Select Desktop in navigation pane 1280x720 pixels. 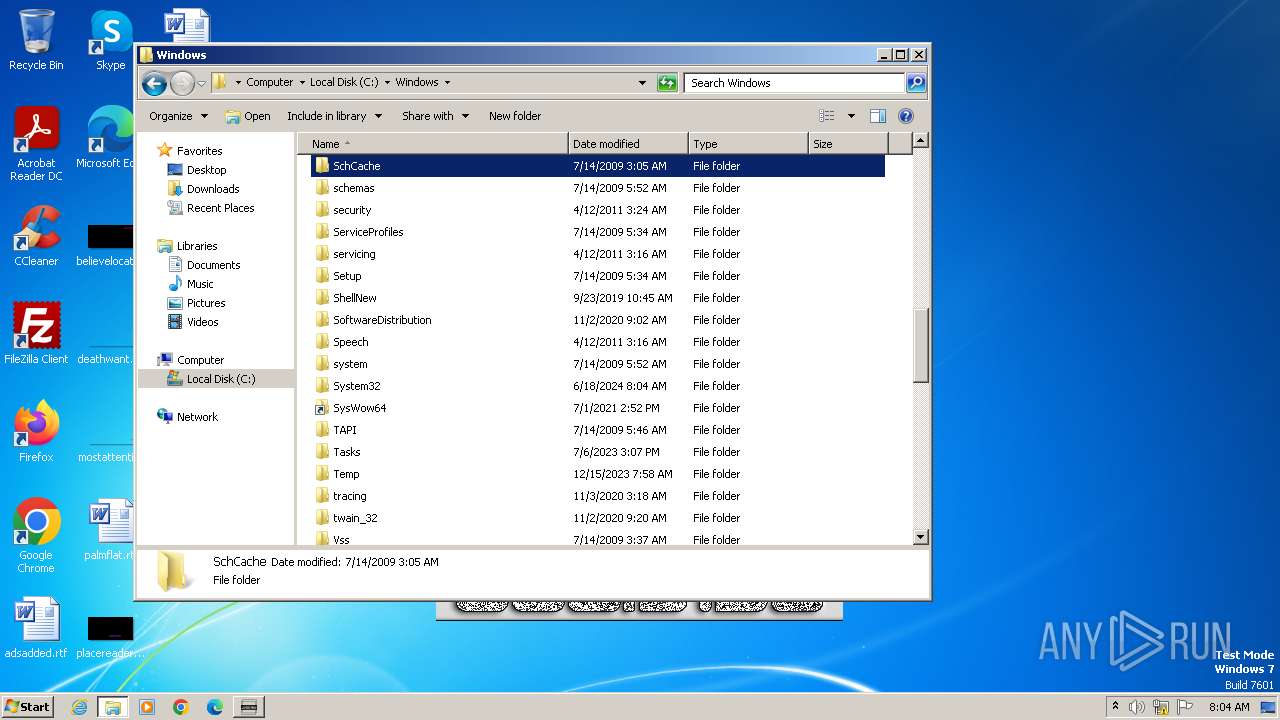(x=206, y=170)
